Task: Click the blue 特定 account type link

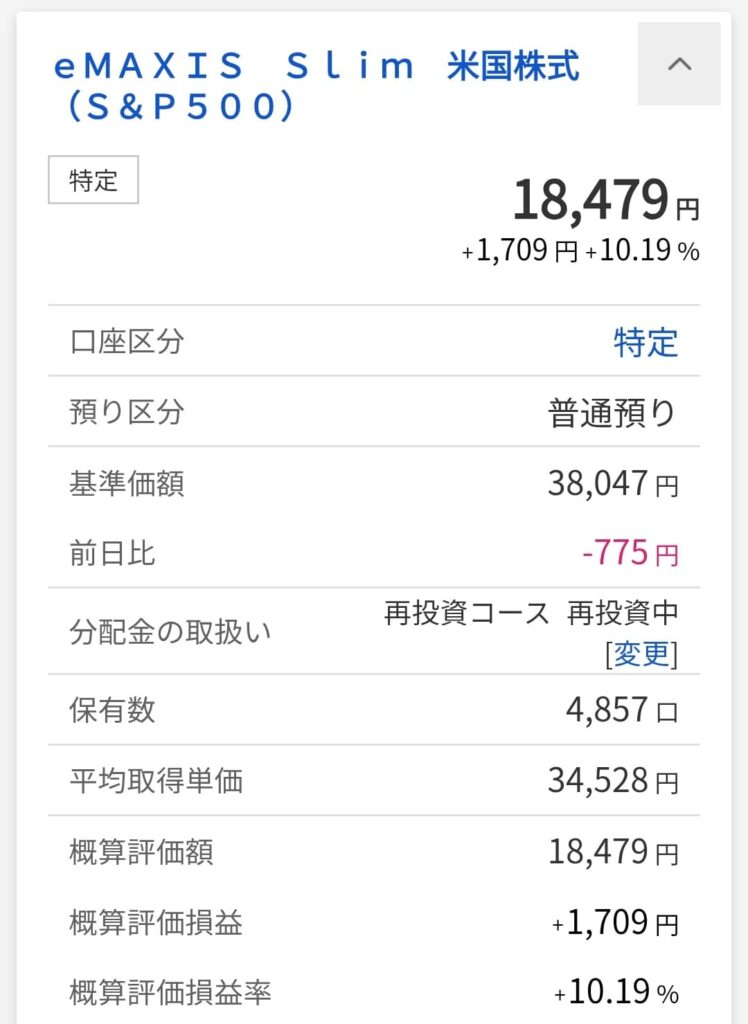Action: click(x=645, y=342)
